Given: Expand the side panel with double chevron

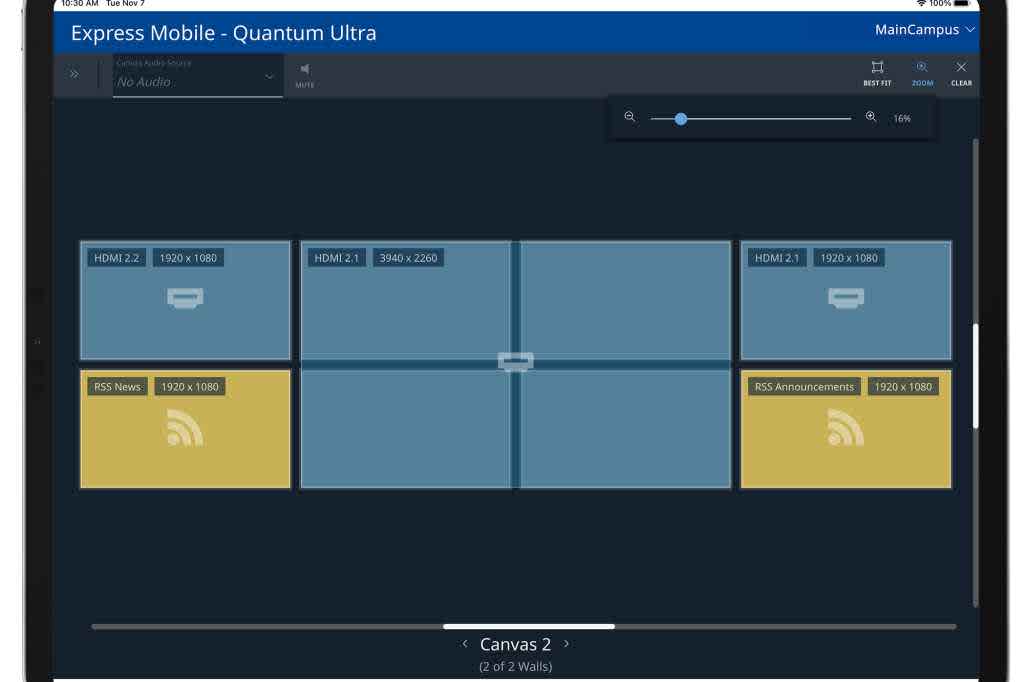Looking at the screenshot, I should (x=74, y=74).
